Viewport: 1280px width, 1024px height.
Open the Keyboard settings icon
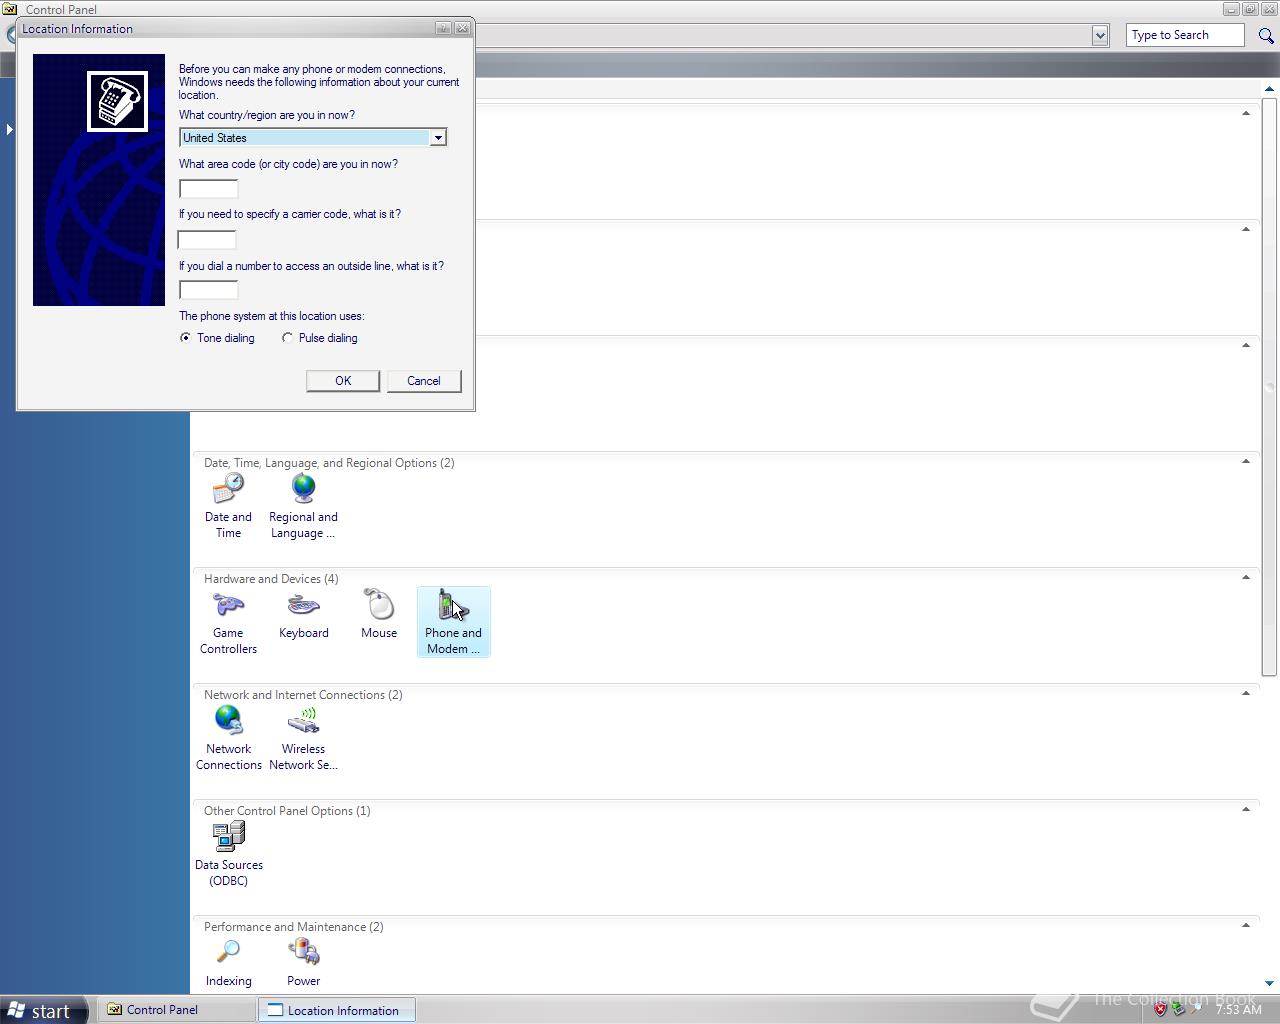click(303, 615)
